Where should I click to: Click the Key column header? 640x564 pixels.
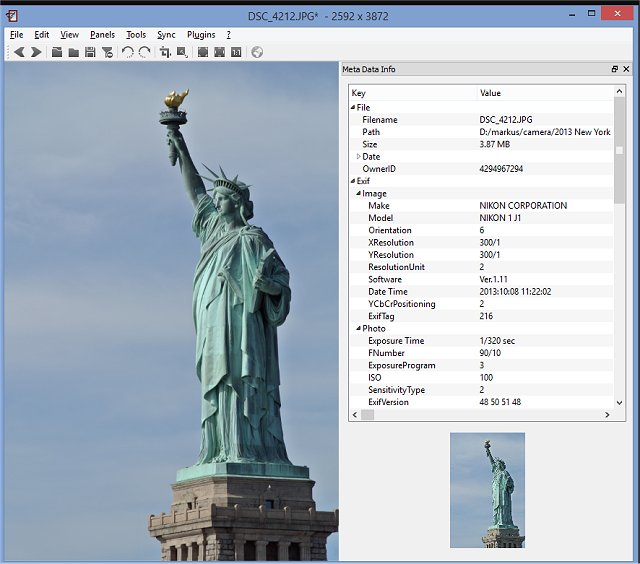(x=359, y=93)
